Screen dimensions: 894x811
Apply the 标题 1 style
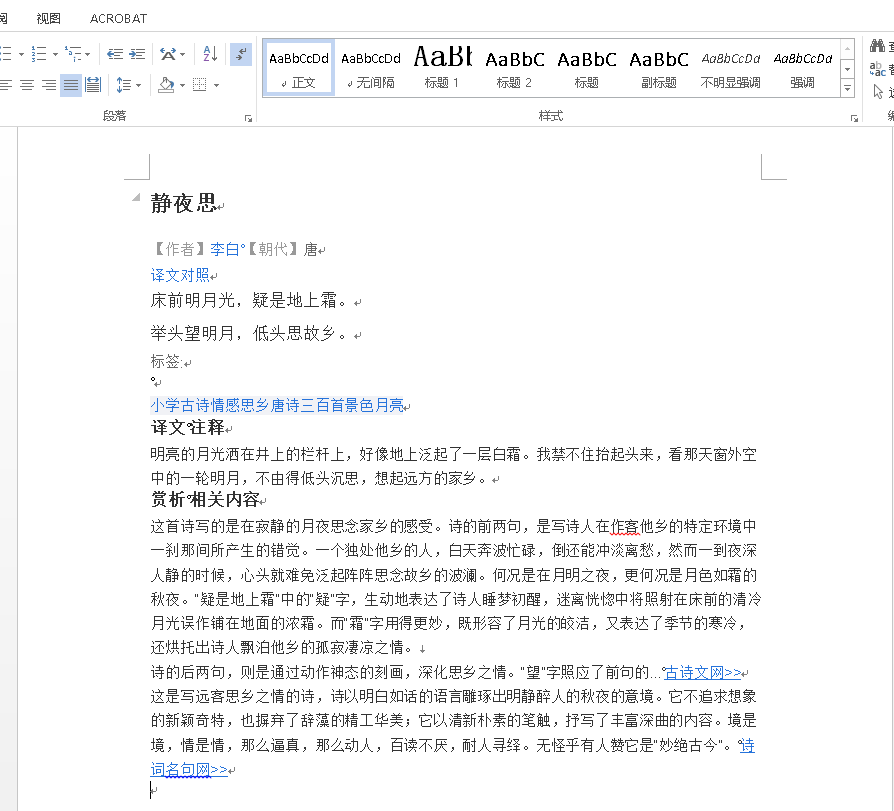(x=442, y=68)
